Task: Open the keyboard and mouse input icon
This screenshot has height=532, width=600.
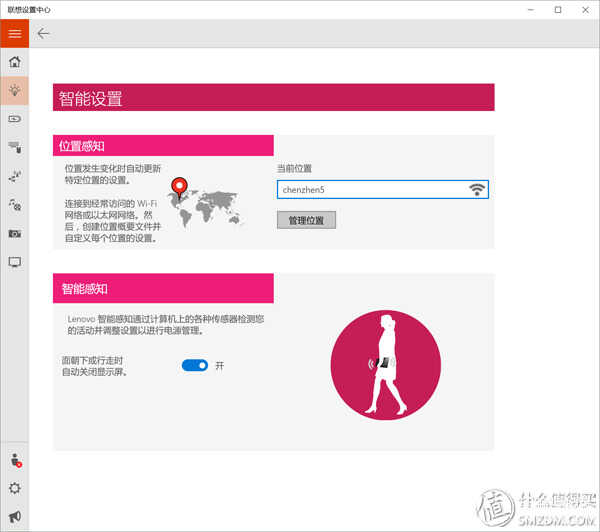Action: click(x=15, y=147)
